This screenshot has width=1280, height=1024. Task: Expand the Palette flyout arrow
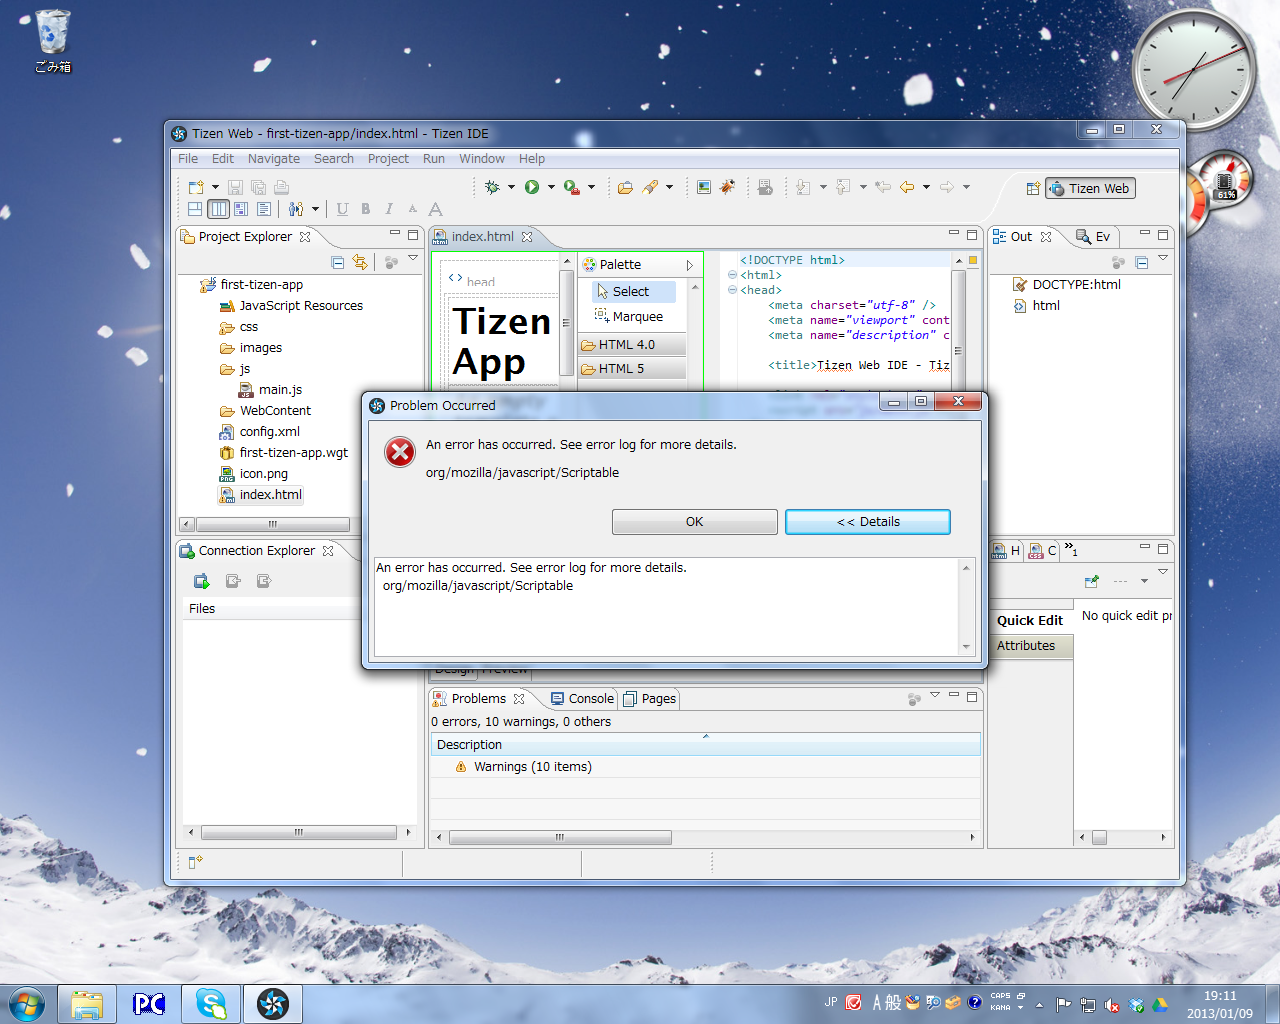(689, 265)
